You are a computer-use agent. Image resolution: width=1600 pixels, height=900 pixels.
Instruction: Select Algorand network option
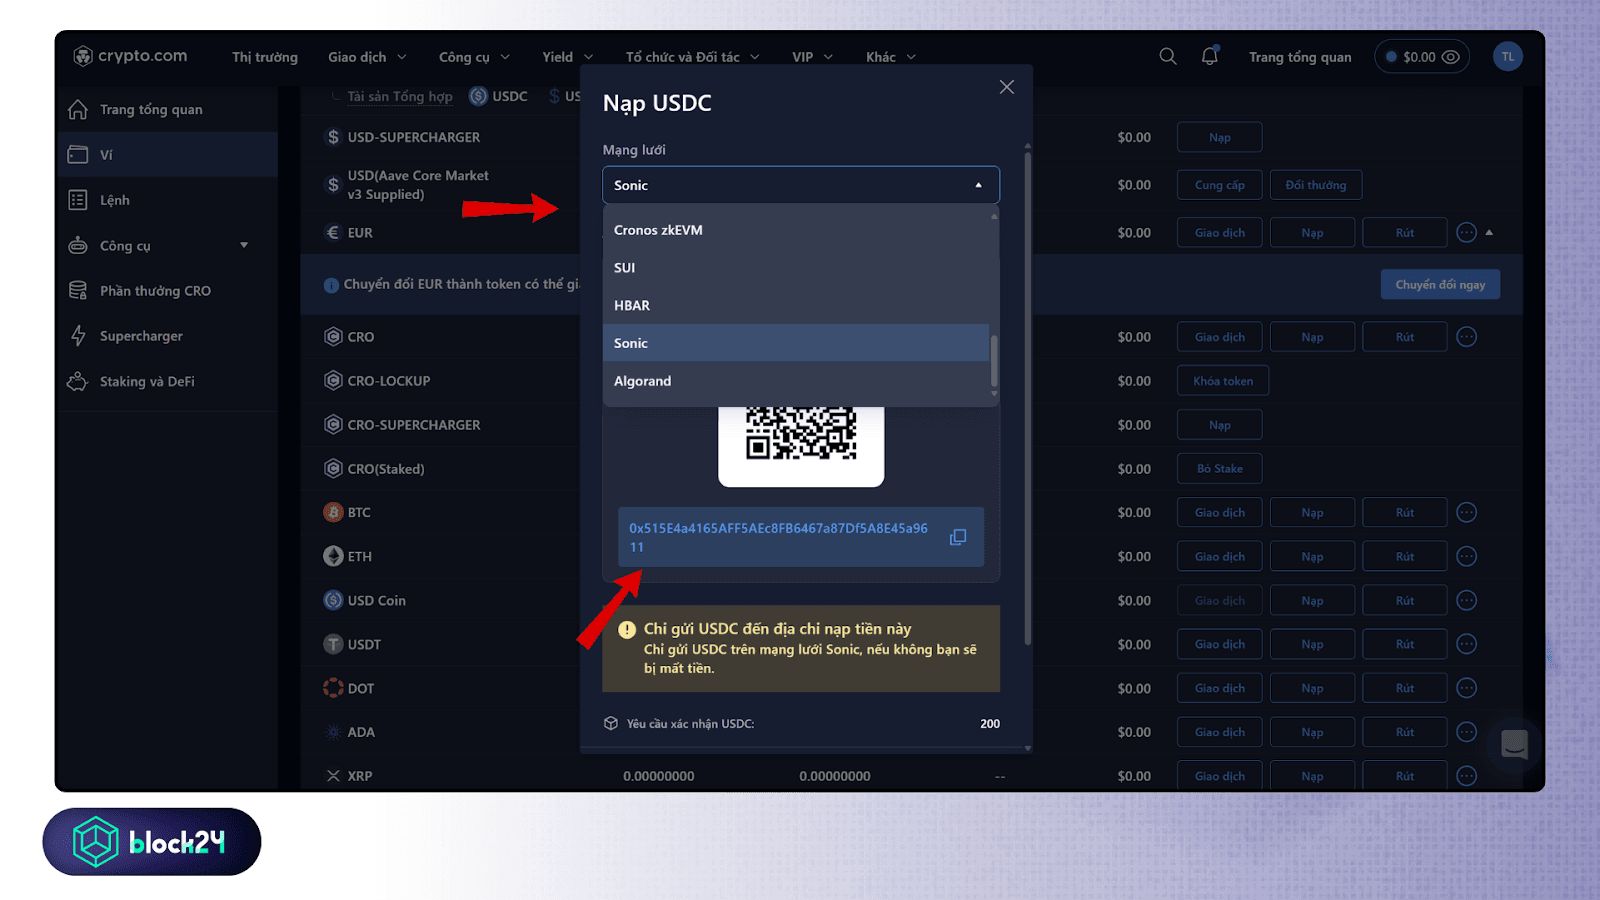tap(796, 381)
